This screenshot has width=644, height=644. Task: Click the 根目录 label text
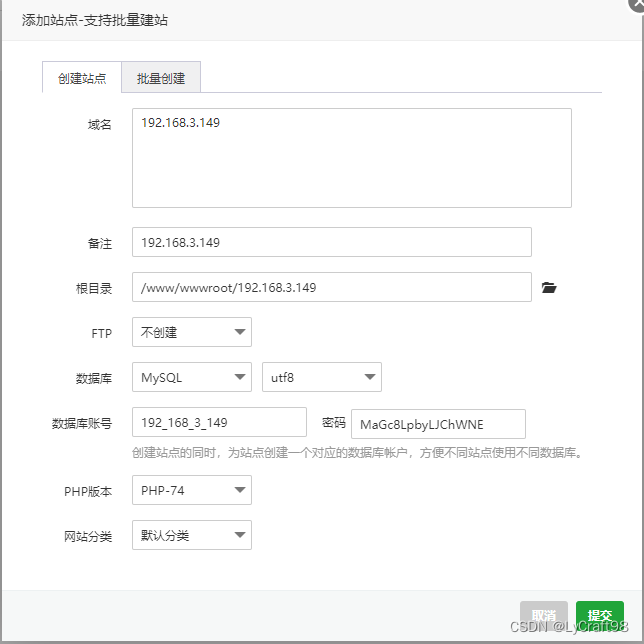(x=94, y=288)
